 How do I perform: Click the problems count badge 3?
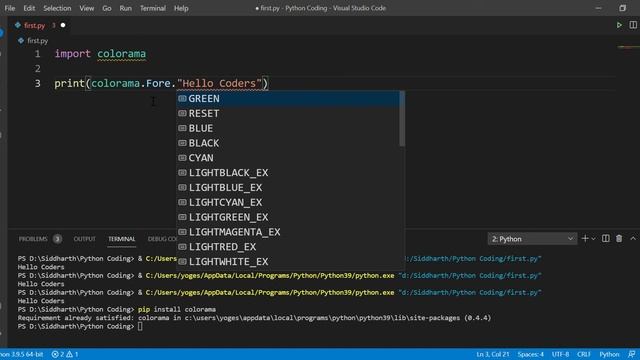(x=57, y=239)
